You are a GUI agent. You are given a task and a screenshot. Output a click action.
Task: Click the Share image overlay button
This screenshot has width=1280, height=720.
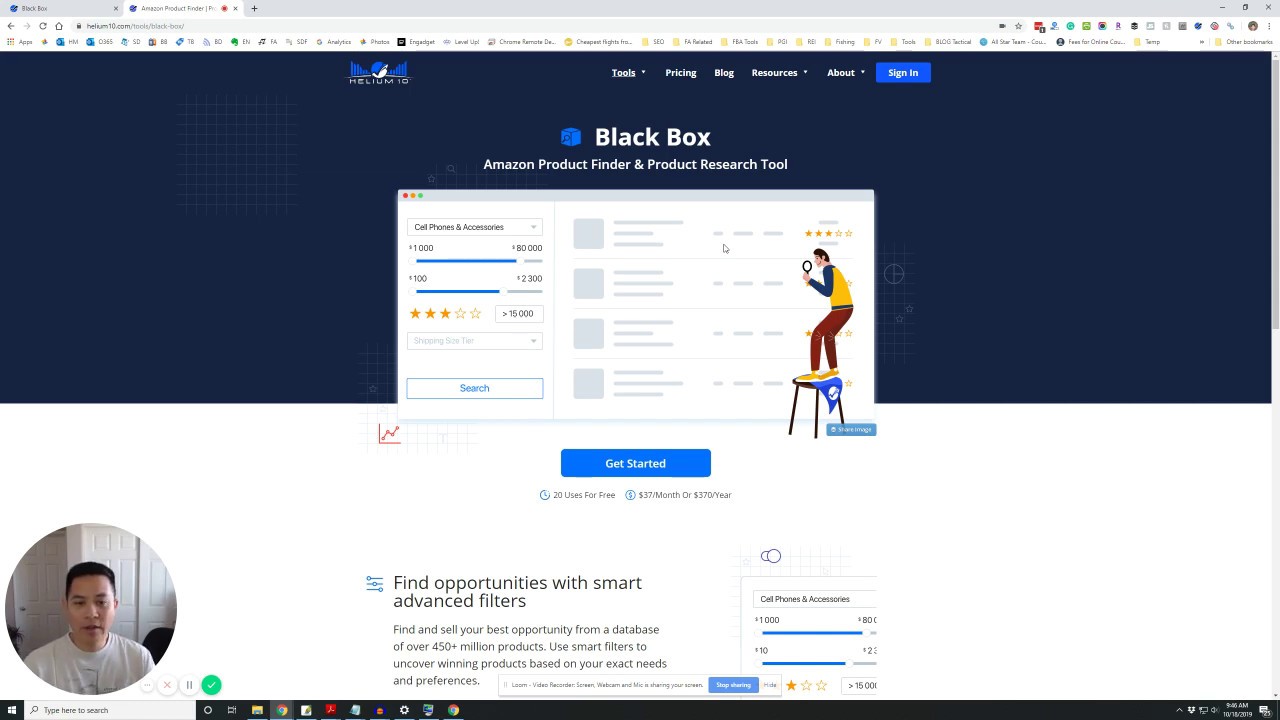coord(851,429)
